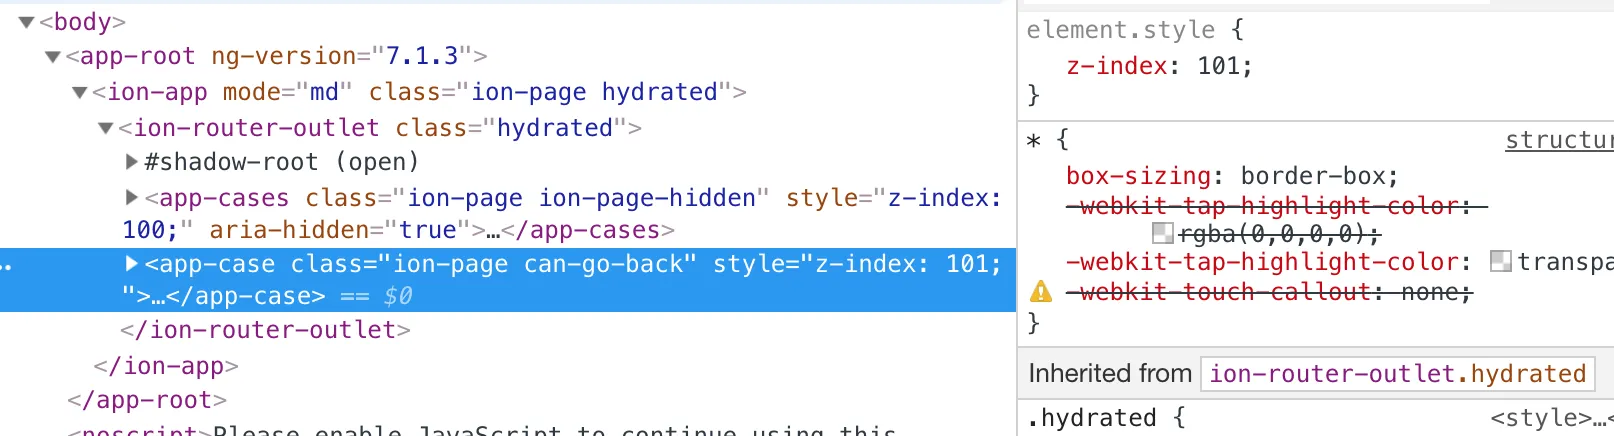1614x436 pixels.
Task: Select the closing ion-app tag line
Action: [166, 366]
